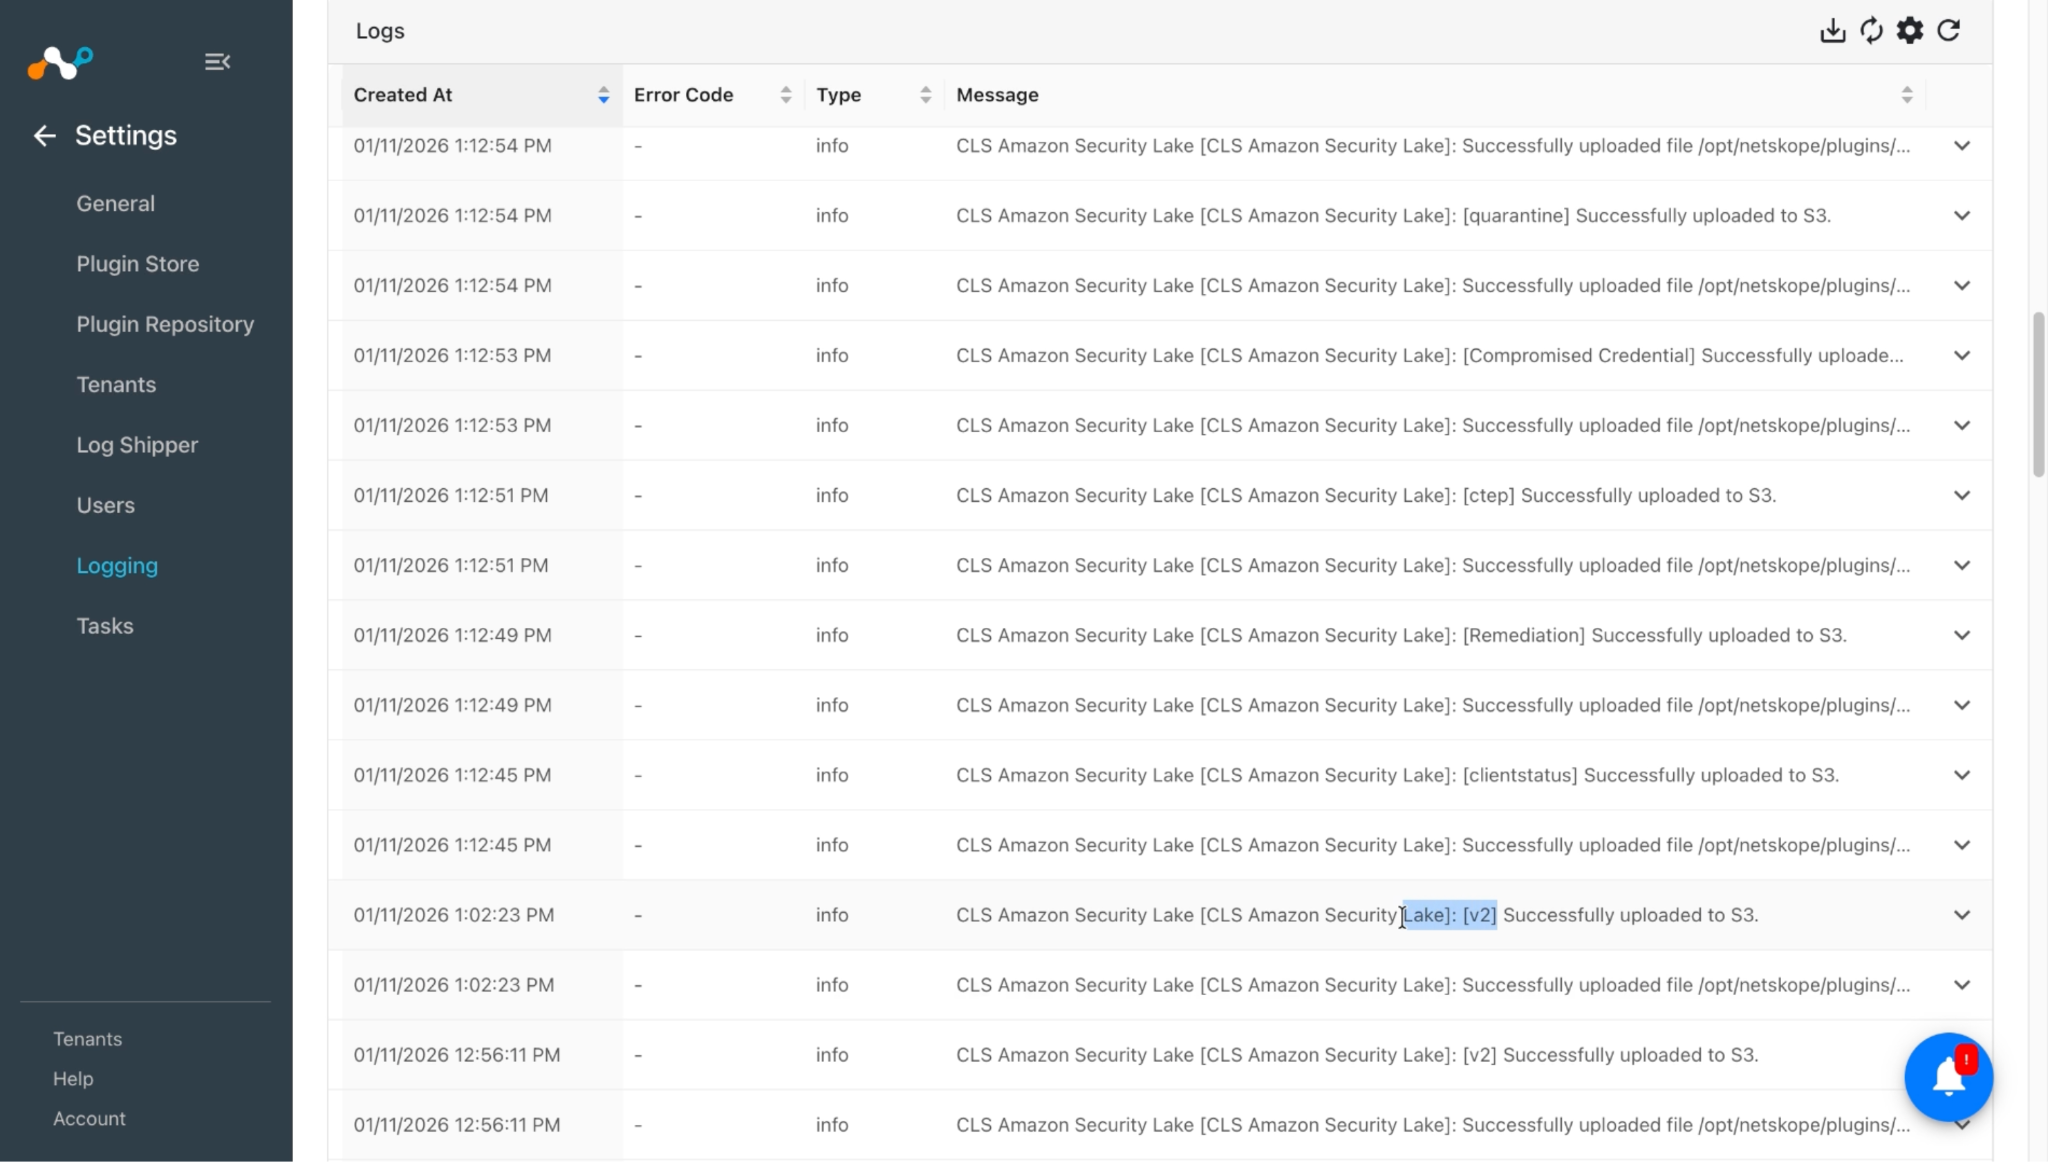Select Logging in sidebar
Viewport: 2048px width, 1162px height.
117,566
